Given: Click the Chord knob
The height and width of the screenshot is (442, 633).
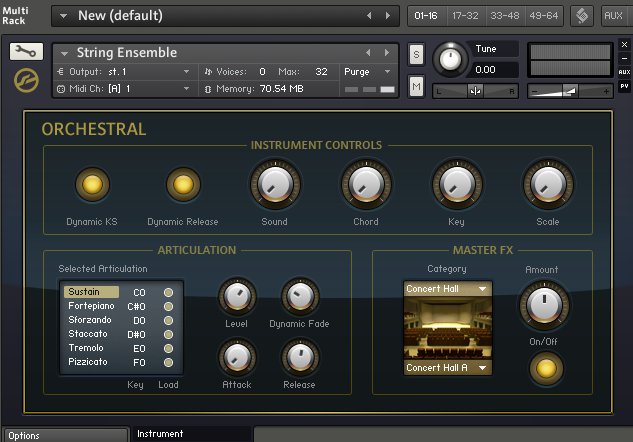Looking at the screenshot, I should [366, 184].
